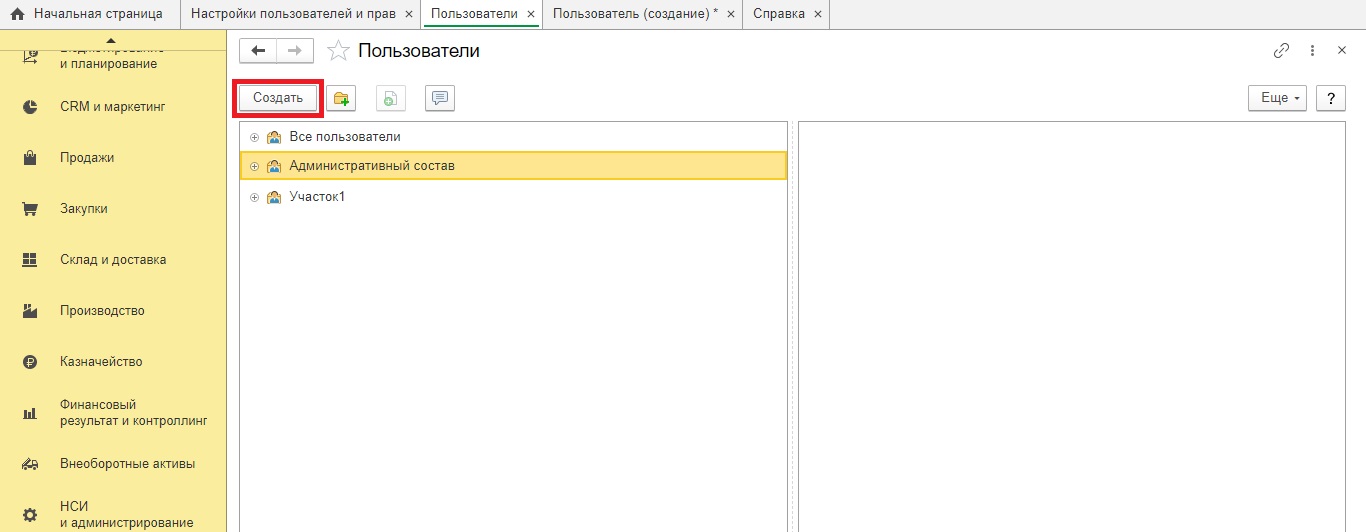
Task: Go back with the left arrow button
Action: [x=258, y=51]
